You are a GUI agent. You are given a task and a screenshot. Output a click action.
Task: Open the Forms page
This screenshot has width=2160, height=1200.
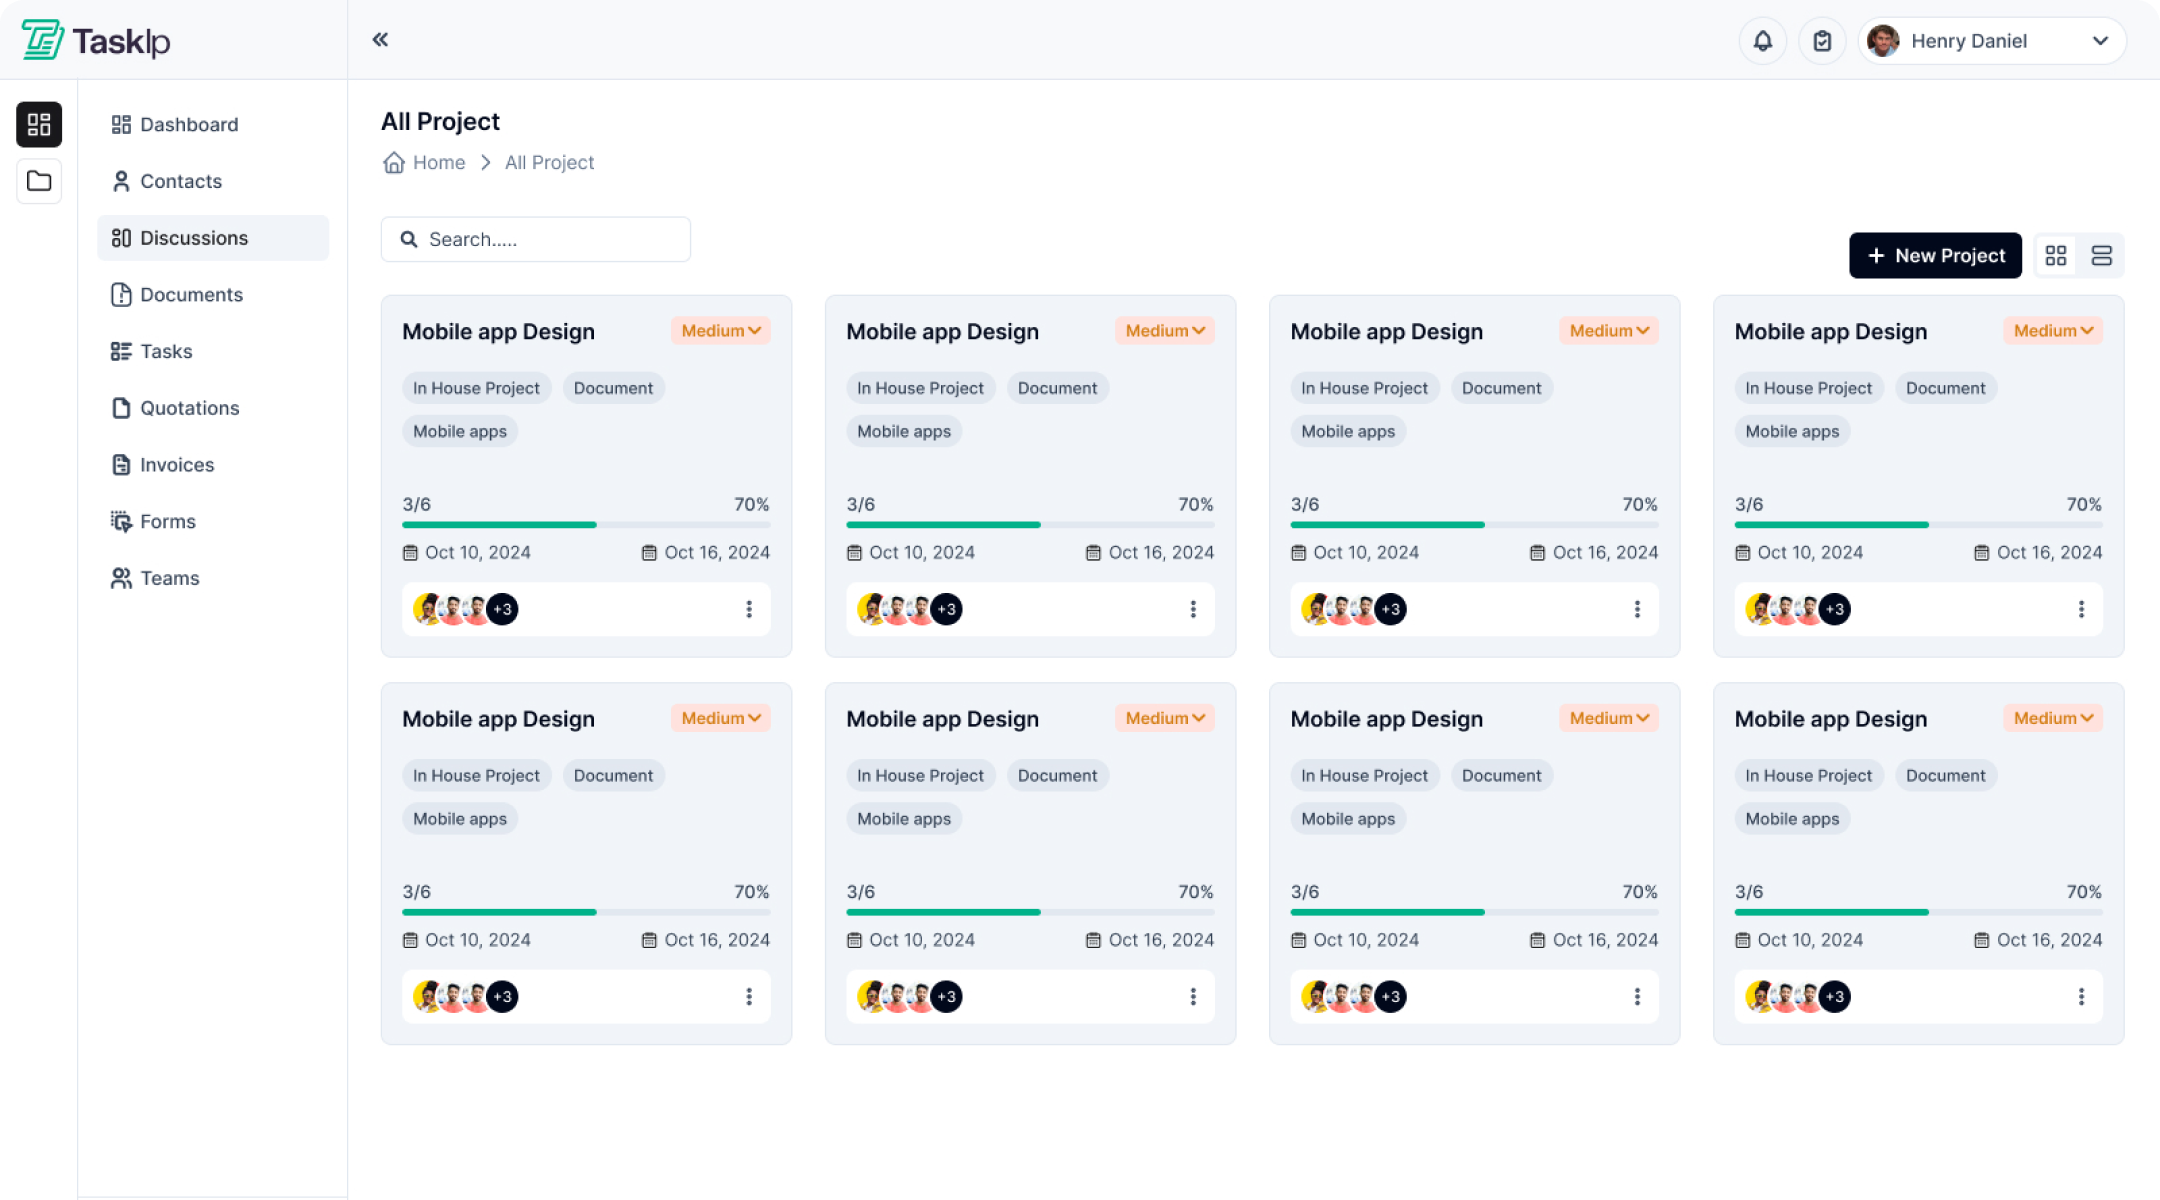point(167,521)
